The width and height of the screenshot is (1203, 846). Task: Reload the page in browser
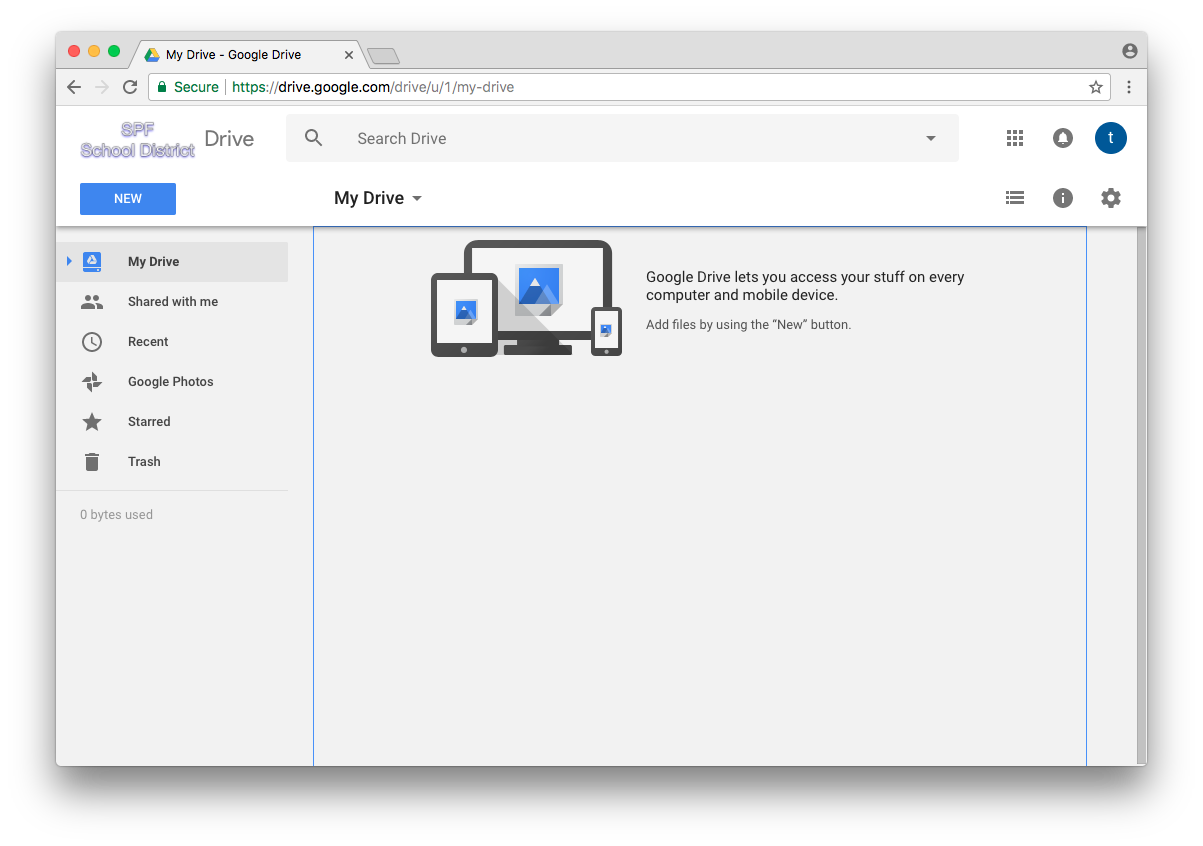[x=130, y=87]
